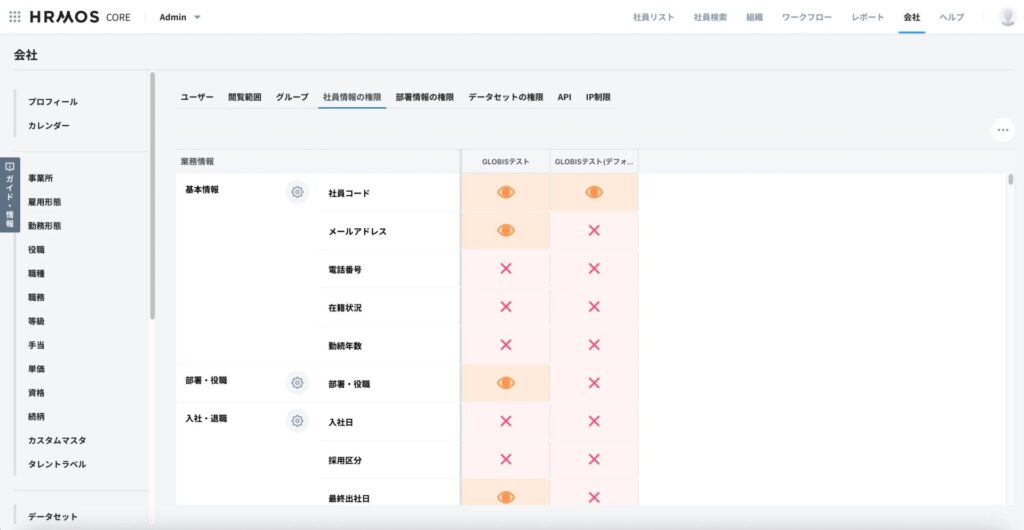Toggle メールアドレス eye icon for GLOBISテスト
Image resolution: width=1024 pixels, height=530 pixels.
(505, 230)
